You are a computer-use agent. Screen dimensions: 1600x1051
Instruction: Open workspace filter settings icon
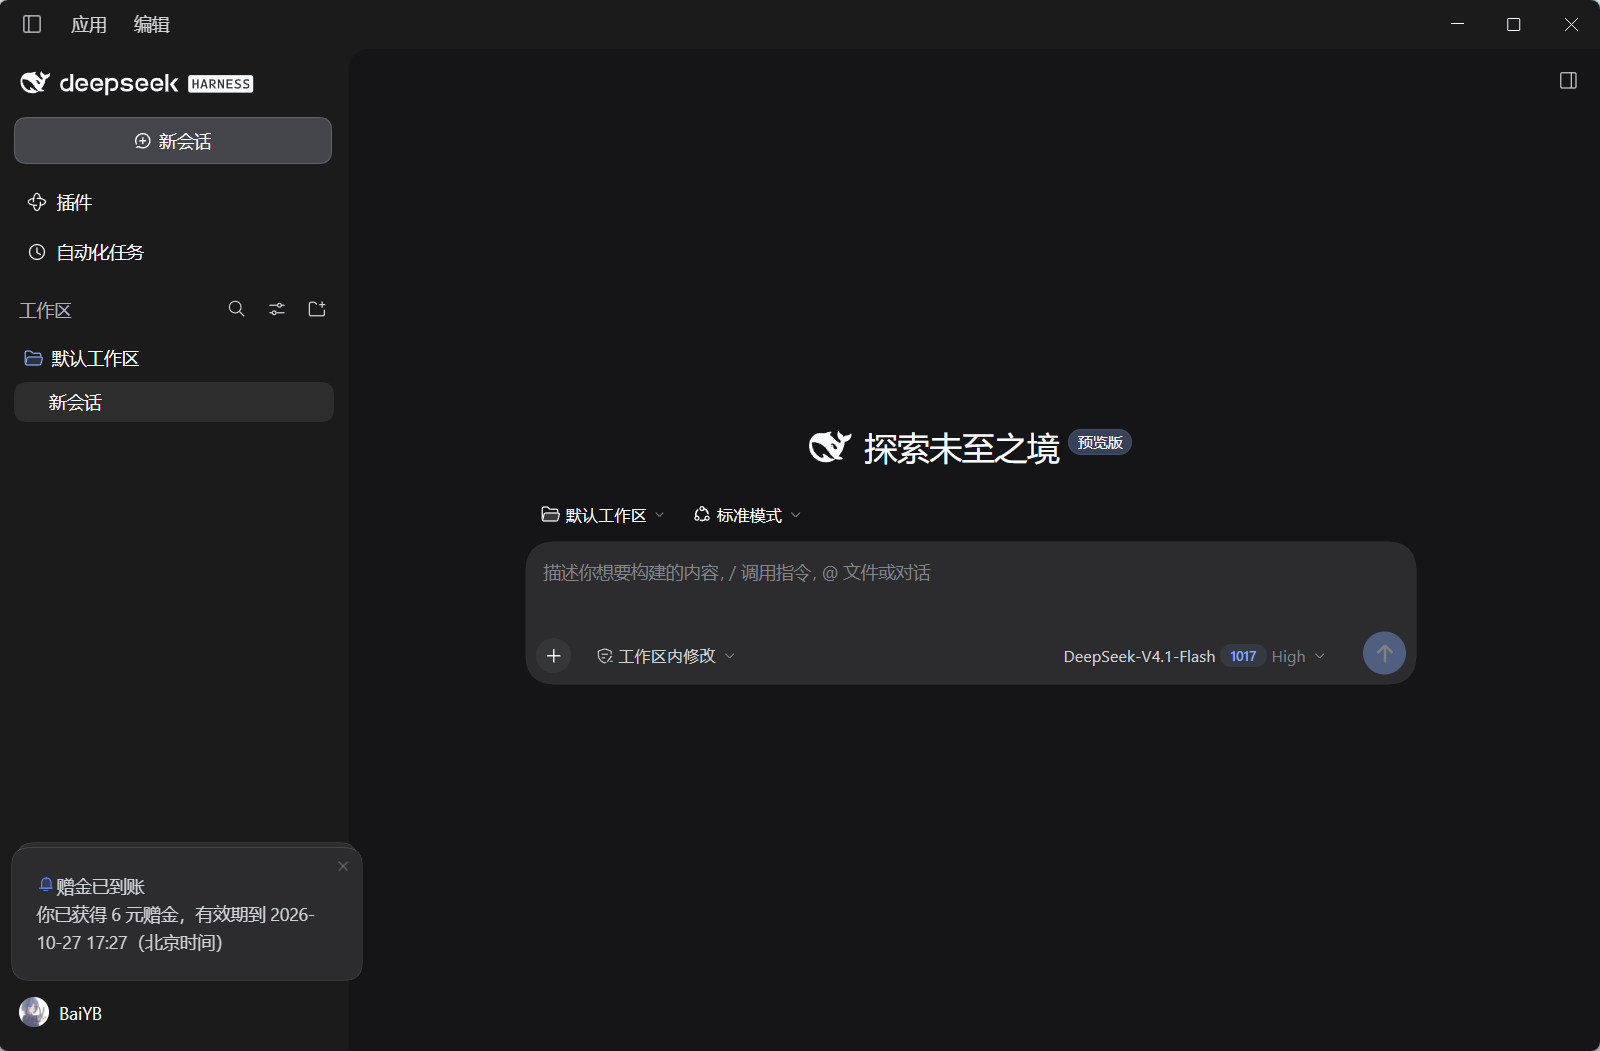(x=277, y=309)
